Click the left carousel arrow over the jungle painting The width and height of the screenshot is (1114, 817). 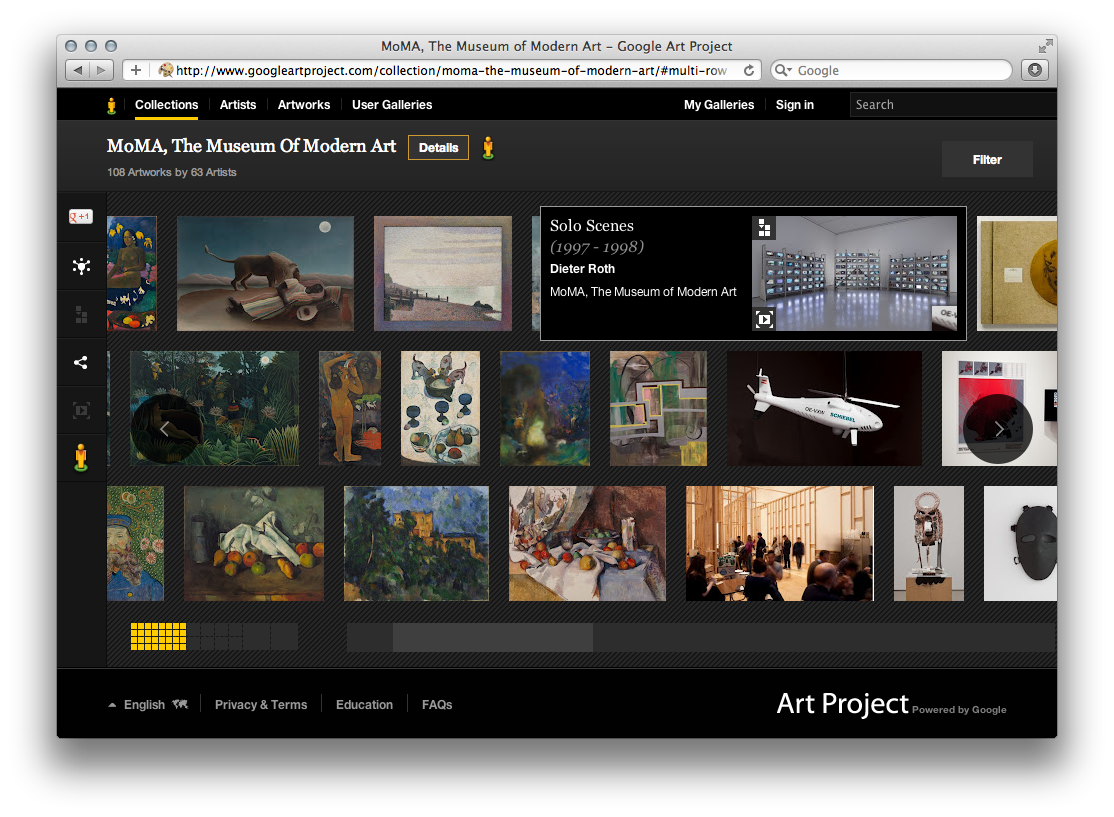click(x=166, y=428)
